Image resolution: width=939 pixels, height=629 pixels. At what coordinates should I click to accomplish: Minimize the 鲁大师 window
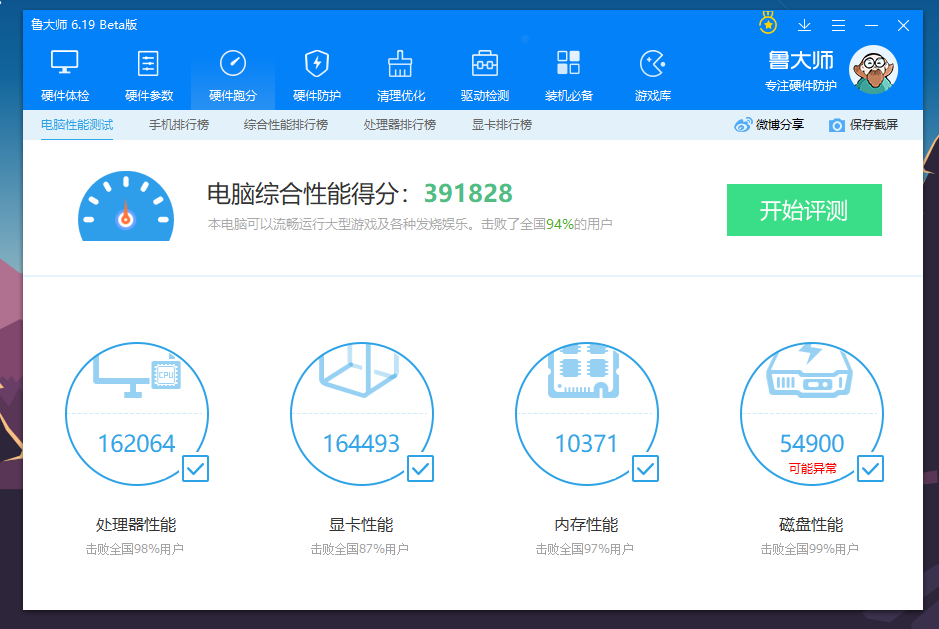[871, 25]
